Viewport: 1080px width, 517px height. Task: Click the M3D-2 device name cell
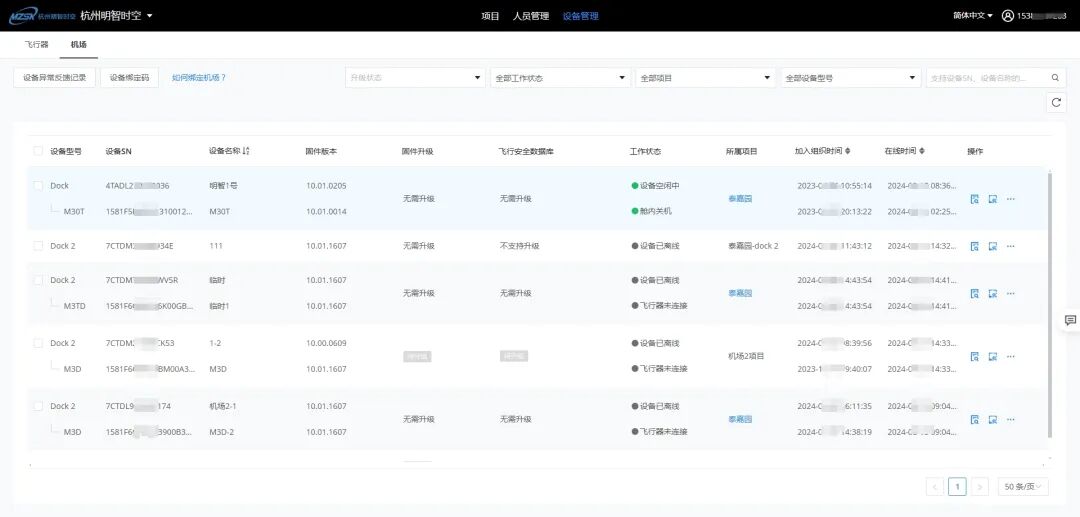pyautogui.click(x=222, y=432)
